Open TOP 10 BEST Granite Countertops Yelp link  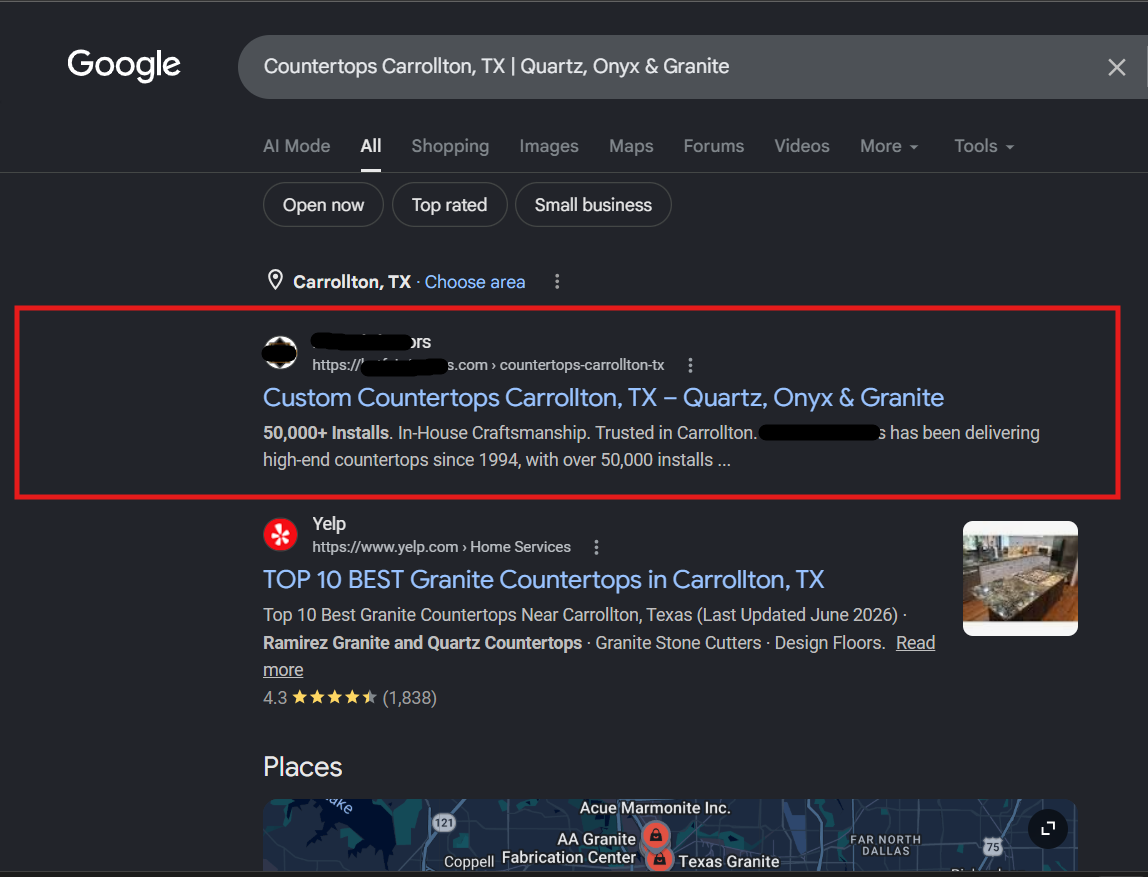coord(543,580)
